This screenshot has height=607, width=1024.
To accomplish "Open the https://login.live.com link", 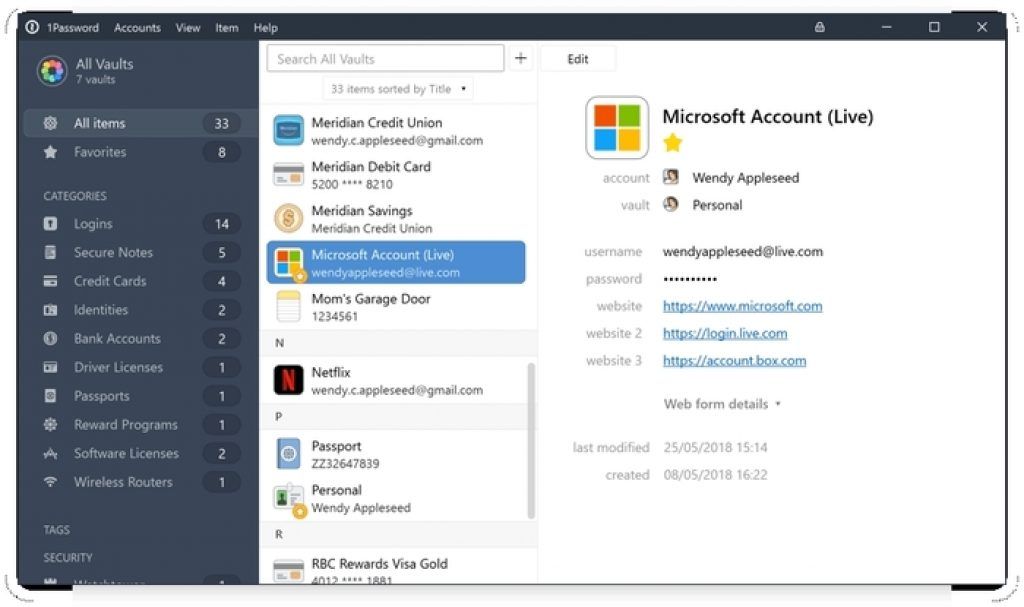I will [725, 333].
